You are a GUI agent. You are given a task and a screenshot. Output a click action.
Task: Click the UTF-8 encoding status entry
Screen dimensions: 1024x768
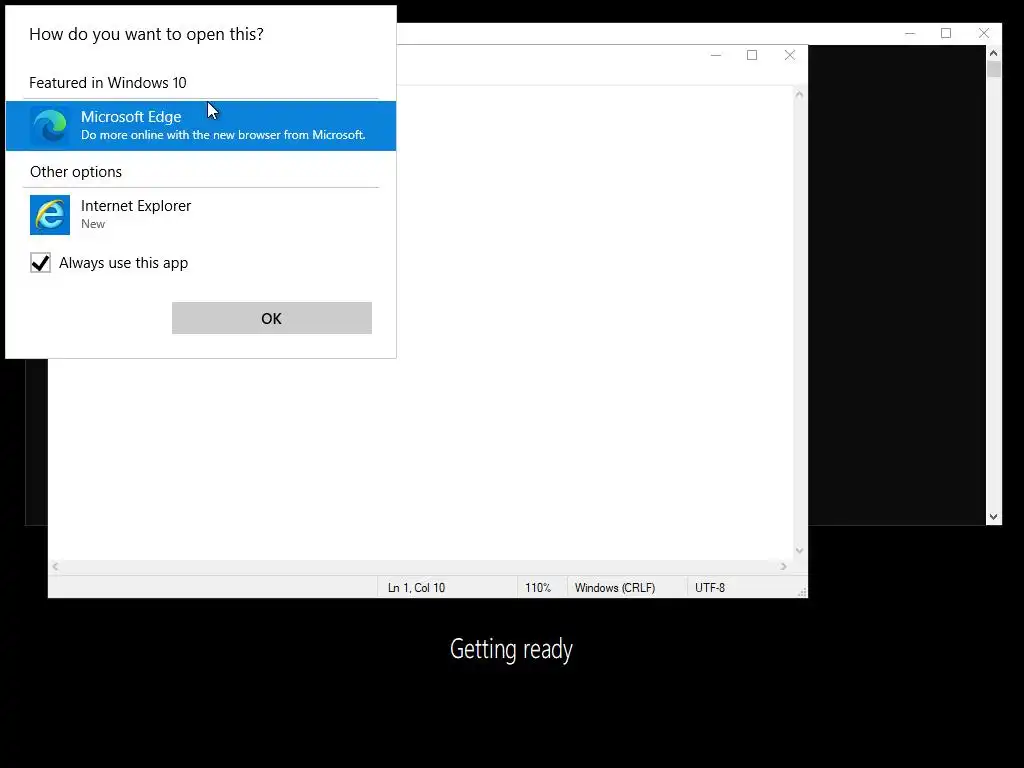point(710,588)
